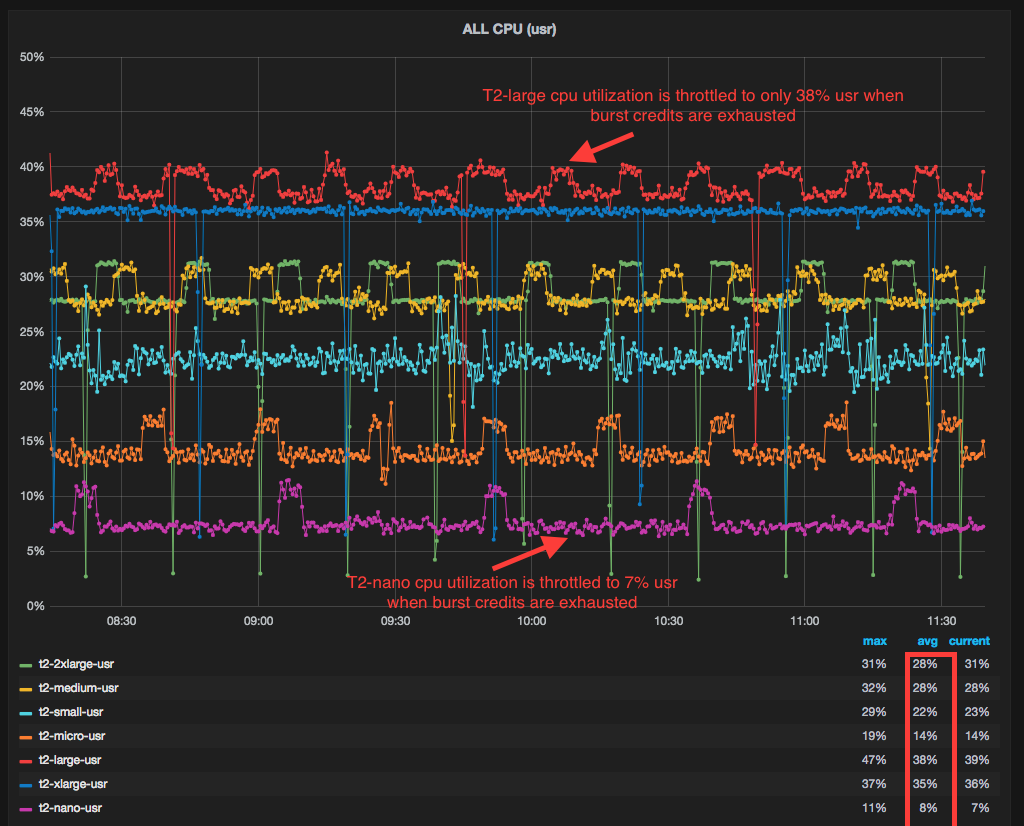Click the red line icon beside t2-large-usr

[x=24, y=759]
